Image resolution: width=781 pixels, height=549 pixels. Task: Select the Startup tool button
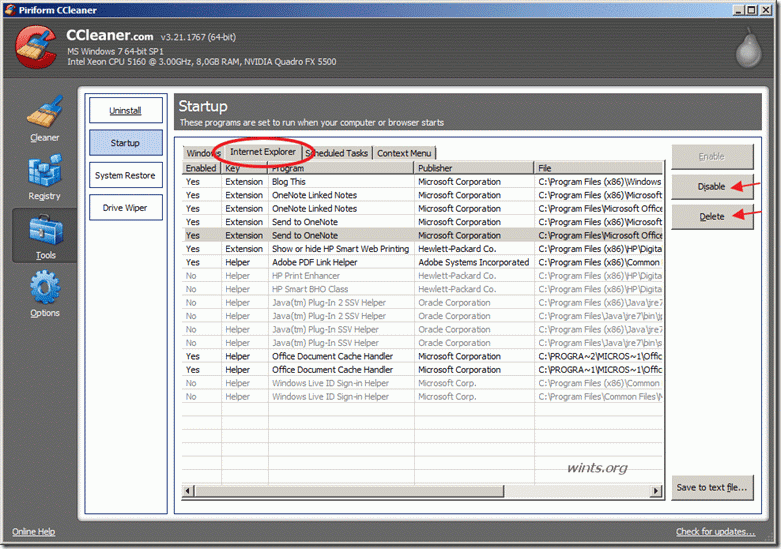point(126,143)
